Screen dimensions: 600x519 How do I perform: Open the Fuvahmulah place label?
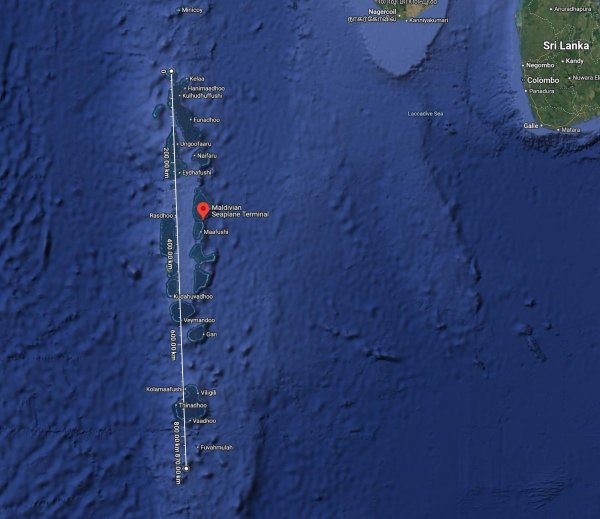point(215,447)
